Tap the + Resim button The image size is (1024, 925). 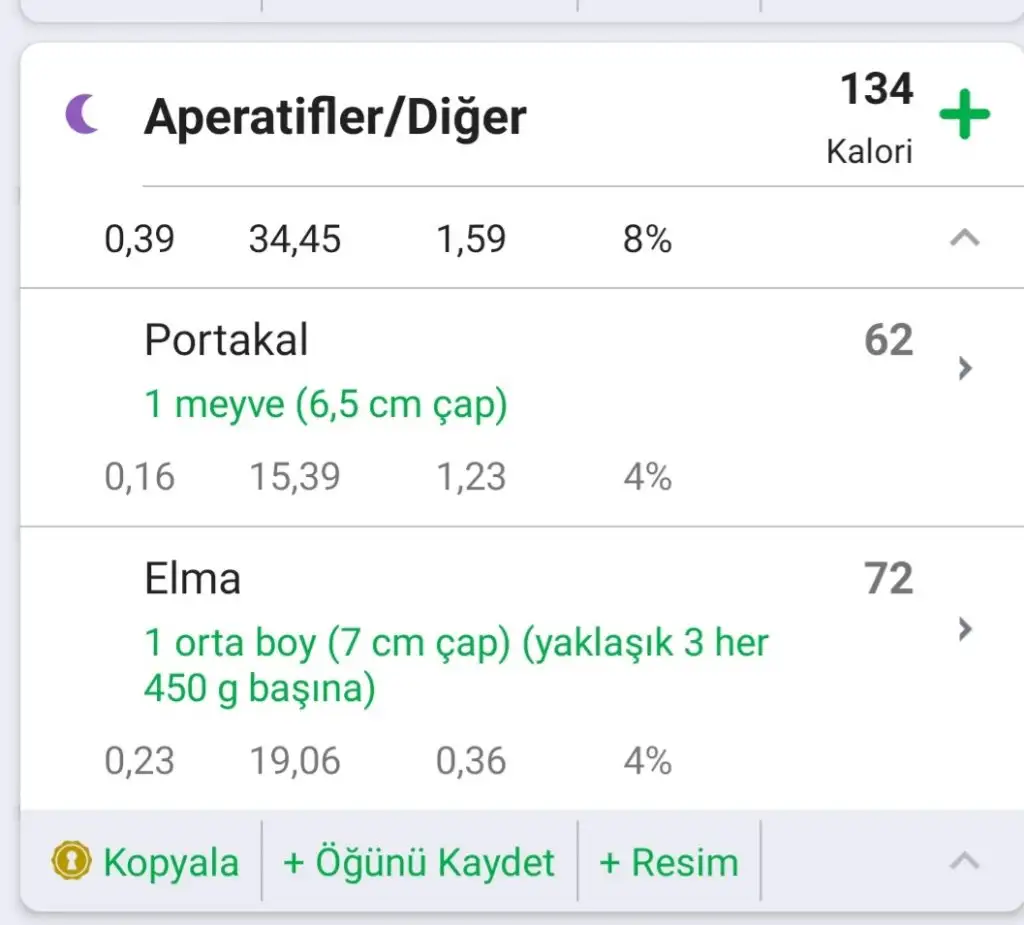[x=668, y=862]
